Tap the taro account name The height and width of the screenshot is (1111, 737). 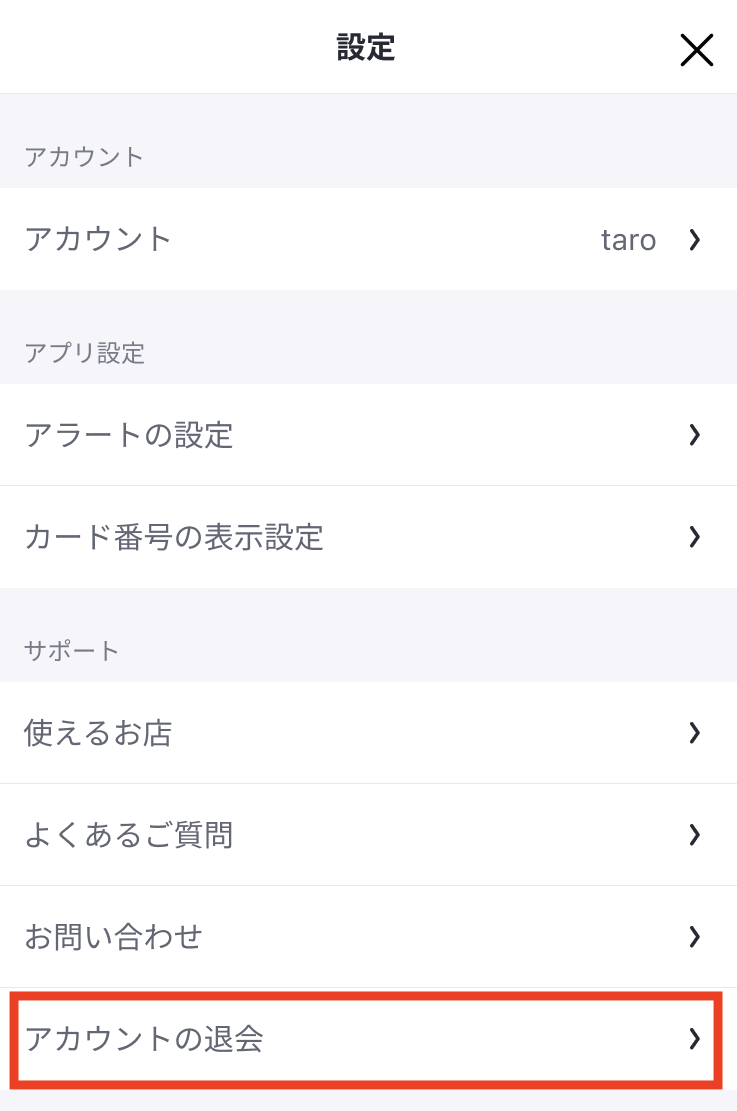coord(629,240)
